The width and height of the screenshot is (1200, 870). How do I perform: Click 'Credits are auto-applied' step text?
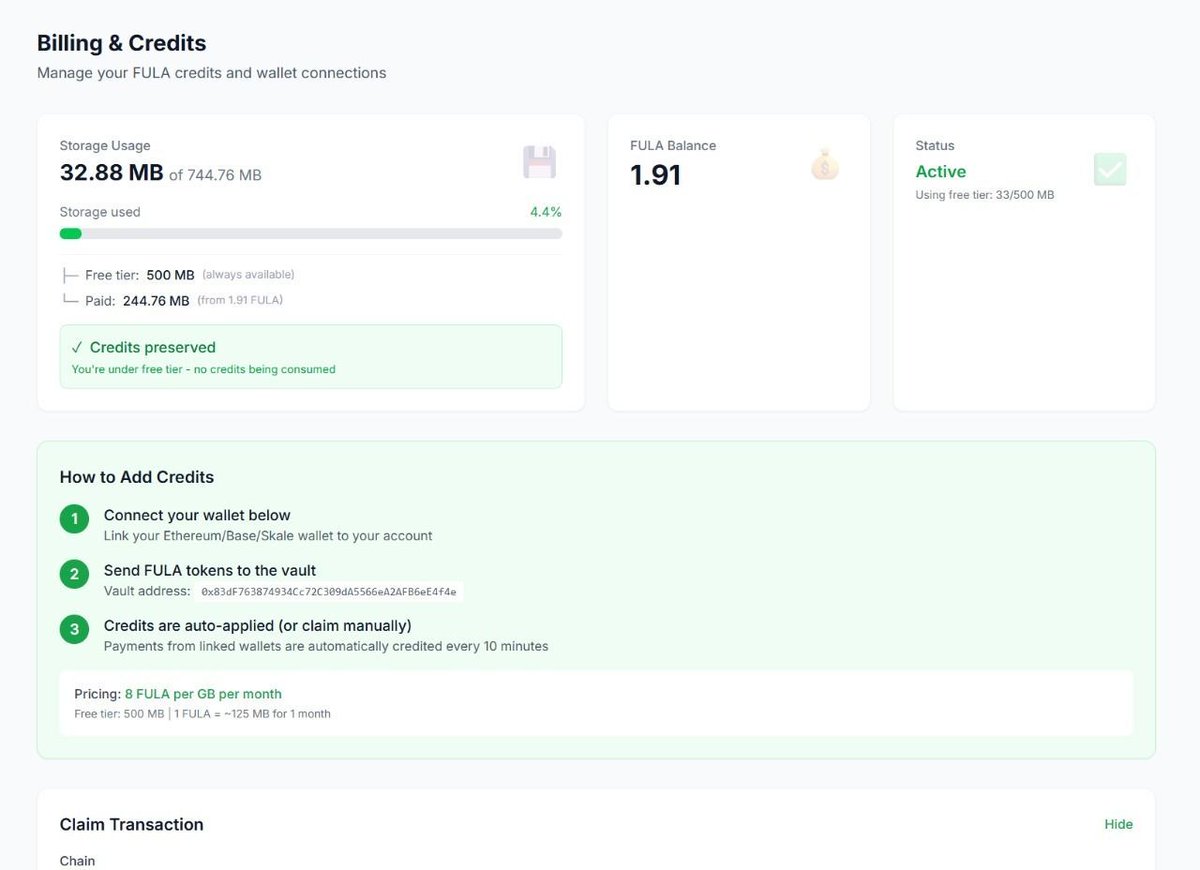pos(258,626)
